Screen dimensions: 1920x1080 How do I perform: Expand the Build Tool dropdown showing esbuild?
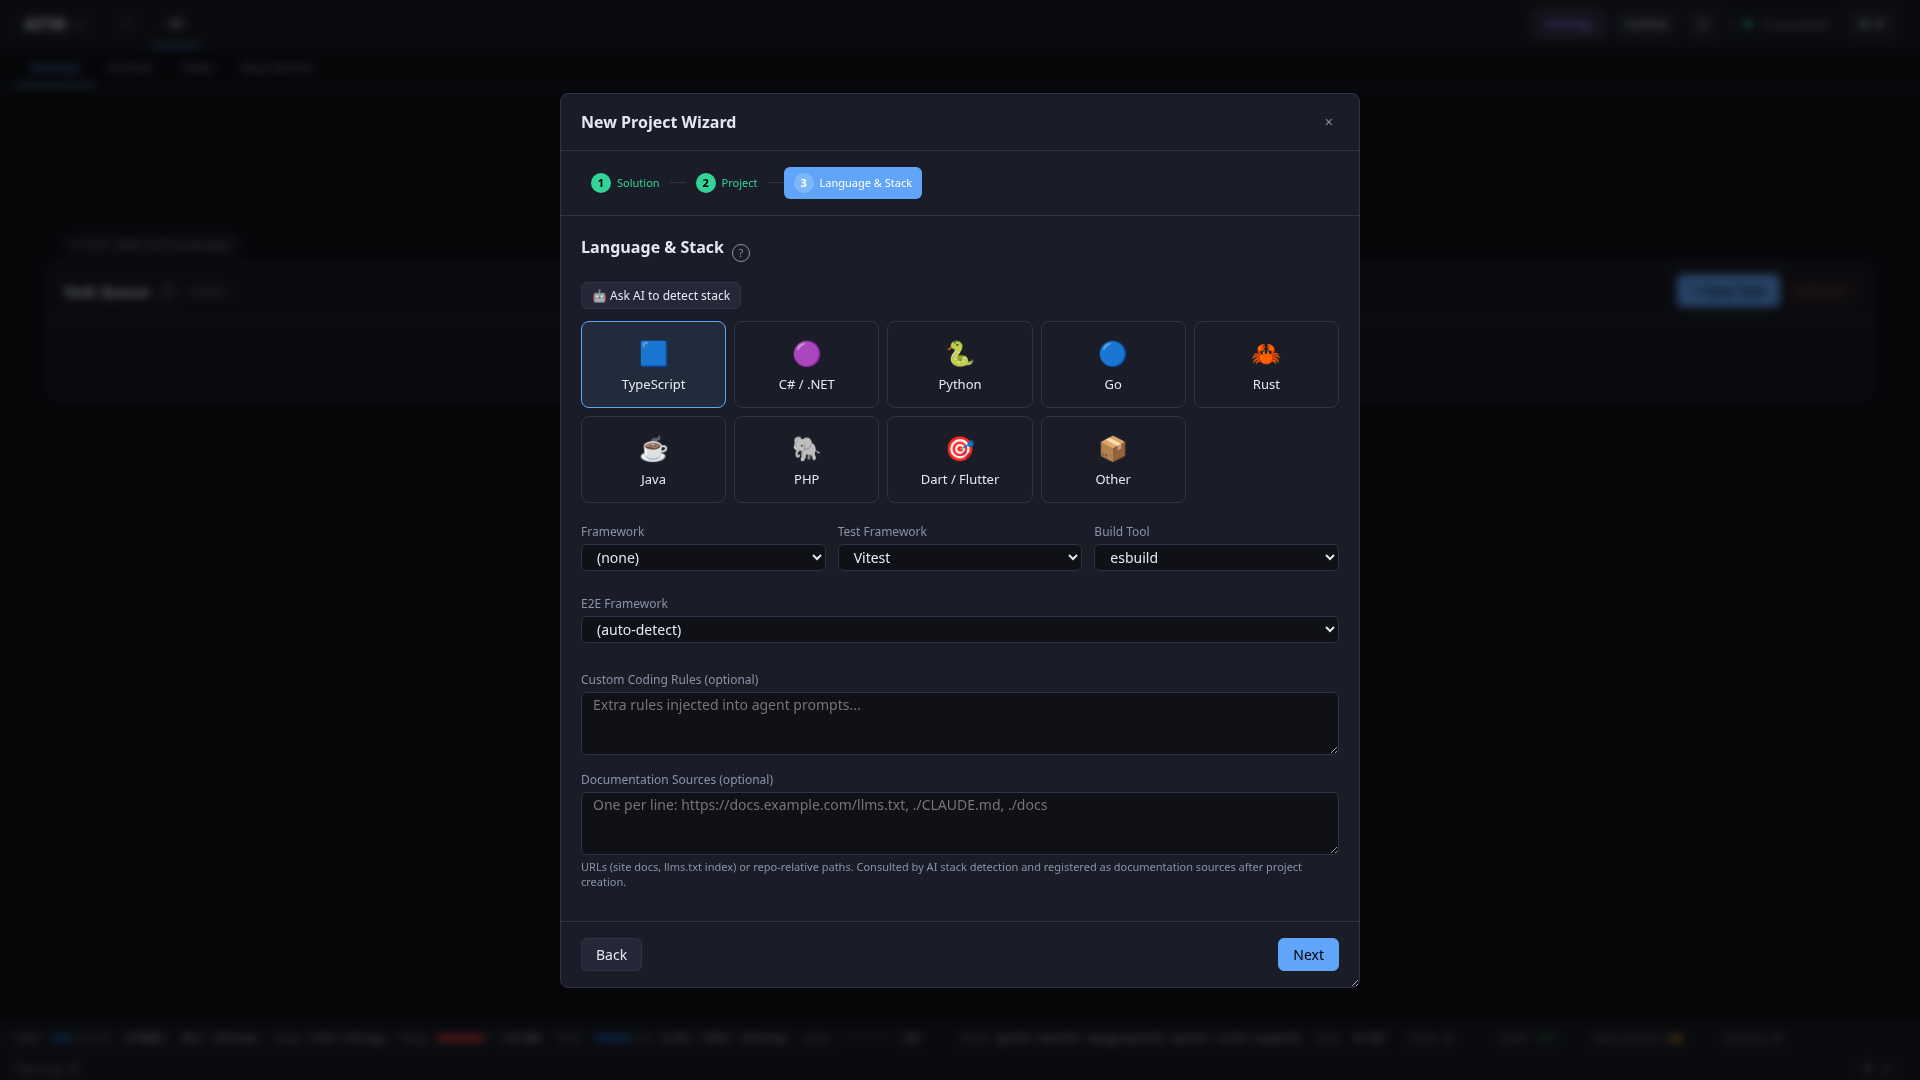(1216, 557)
